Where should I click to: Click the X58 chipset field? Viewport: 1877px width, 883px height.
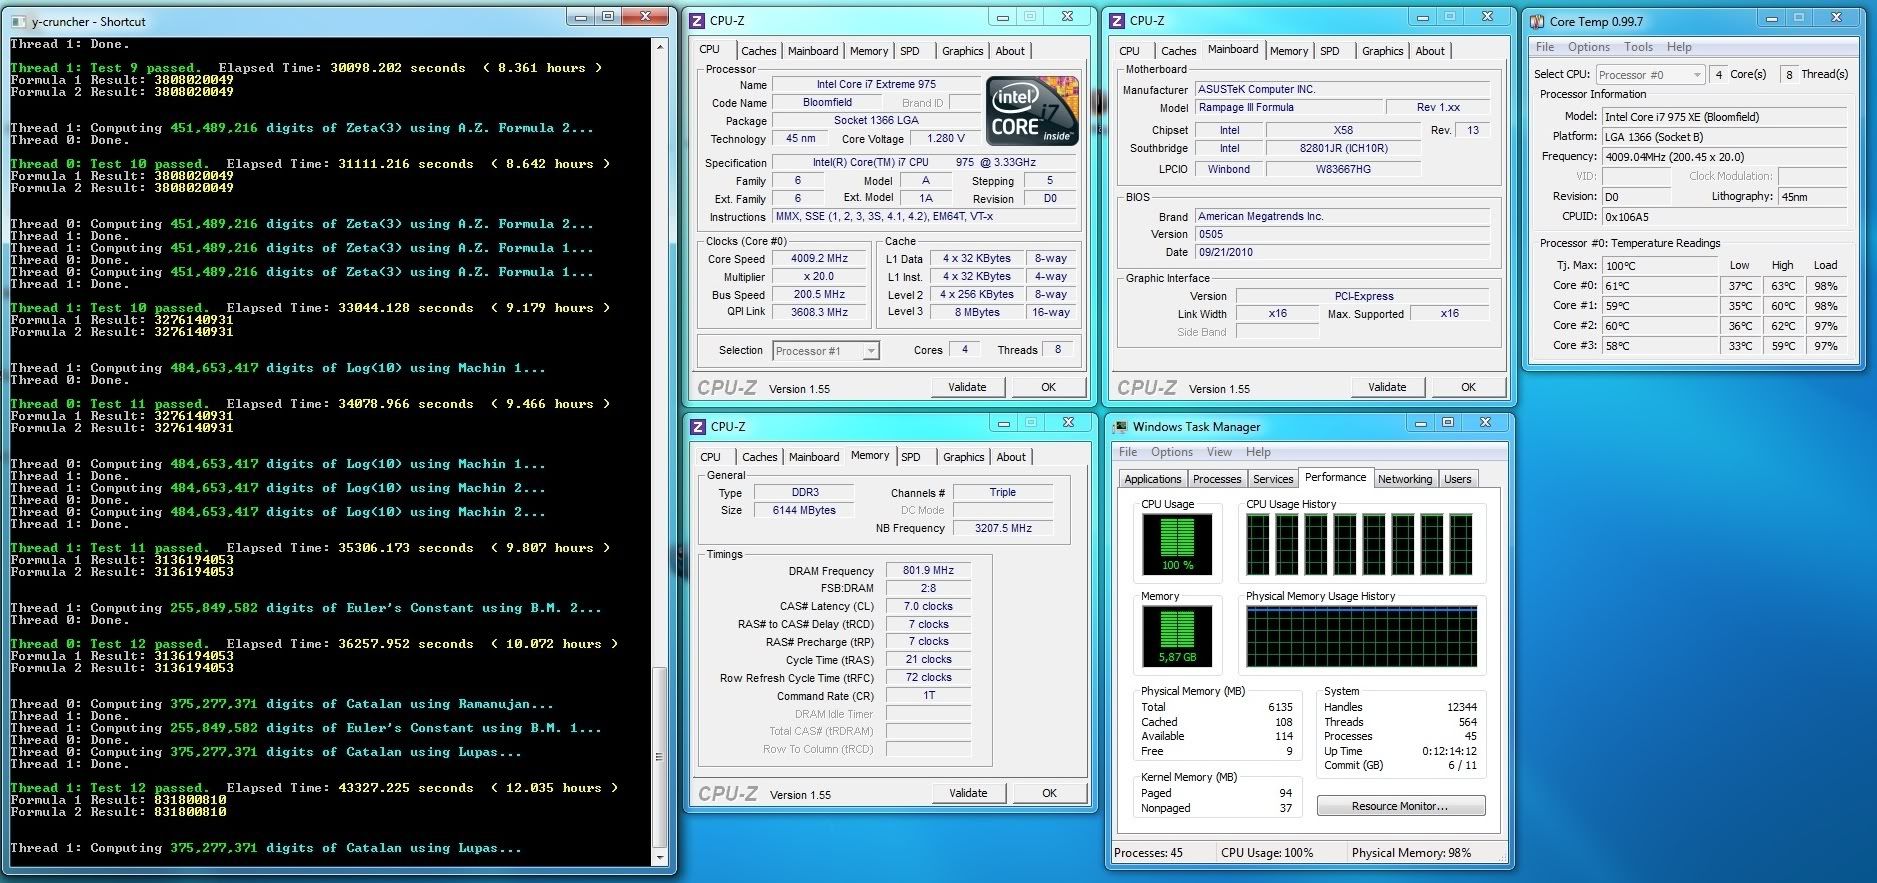click(x=1343, y=130)
